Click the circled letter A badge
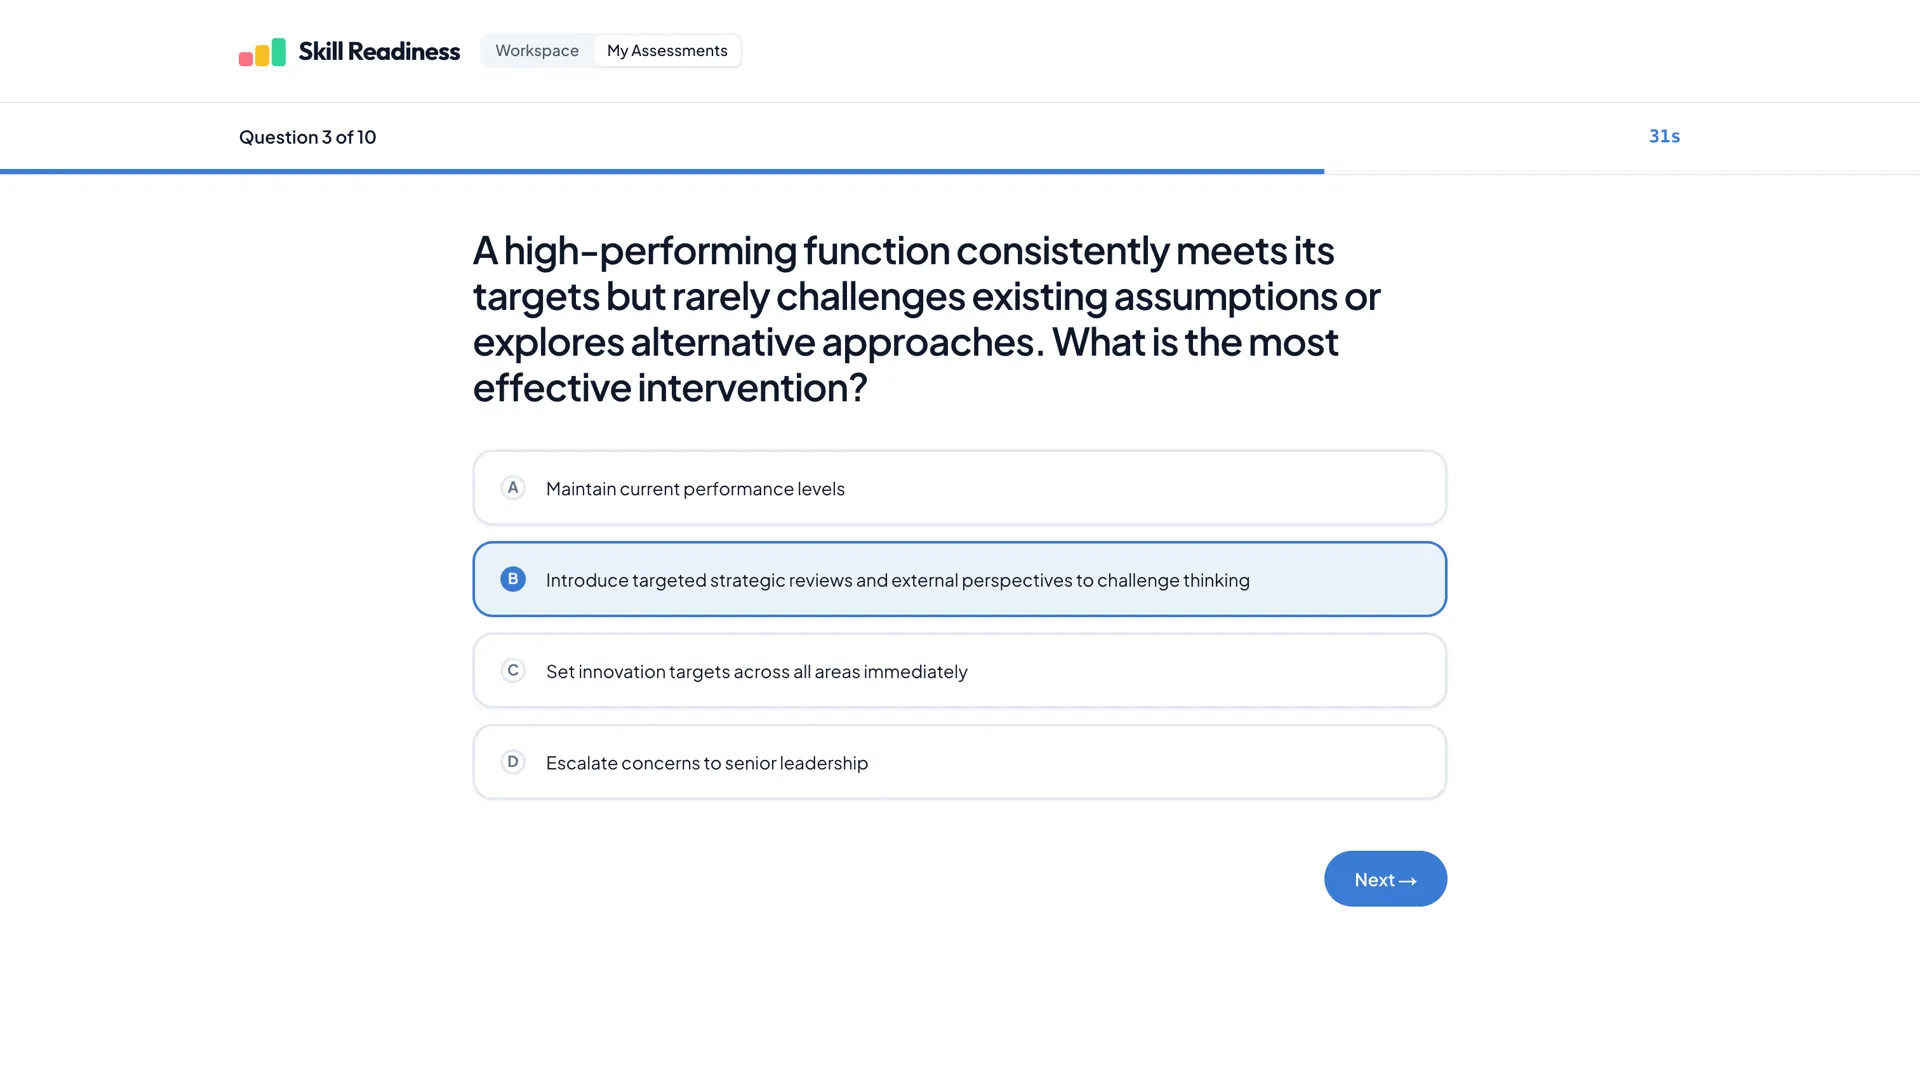Viewport: 1920px width, 1070px height. click(x=513, y=488)
